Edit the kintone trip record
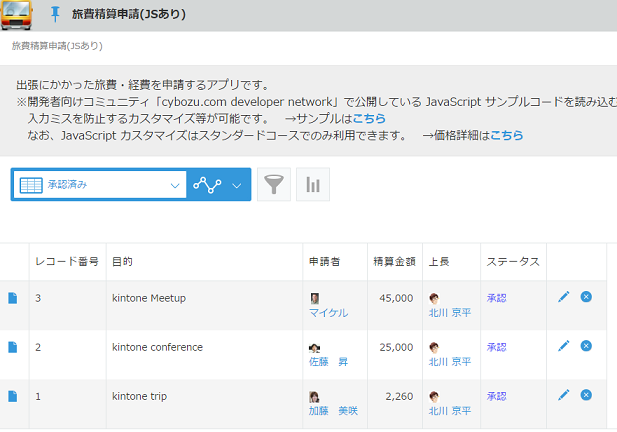 (x=563, y=395)
